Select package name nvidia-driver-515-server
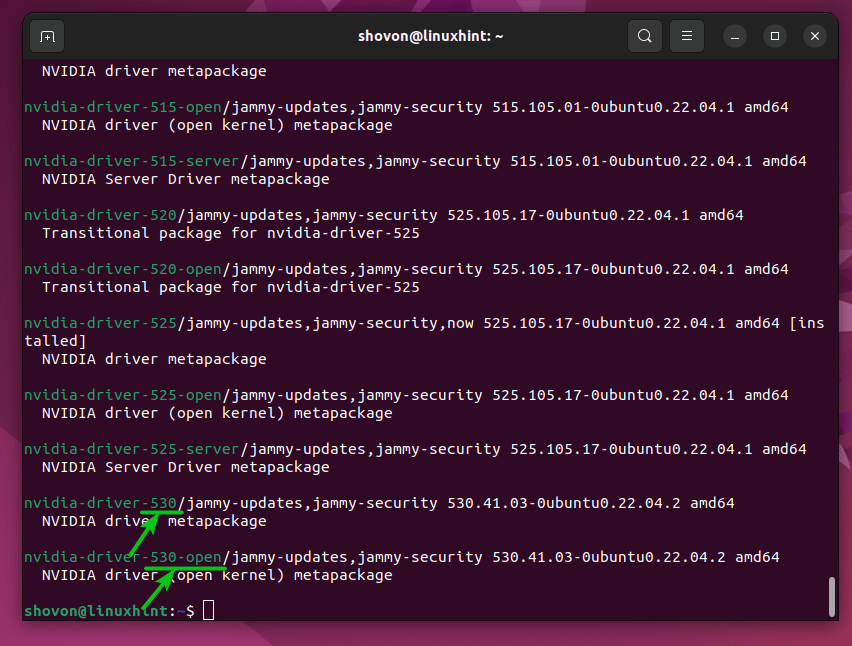 pos(131,161)
